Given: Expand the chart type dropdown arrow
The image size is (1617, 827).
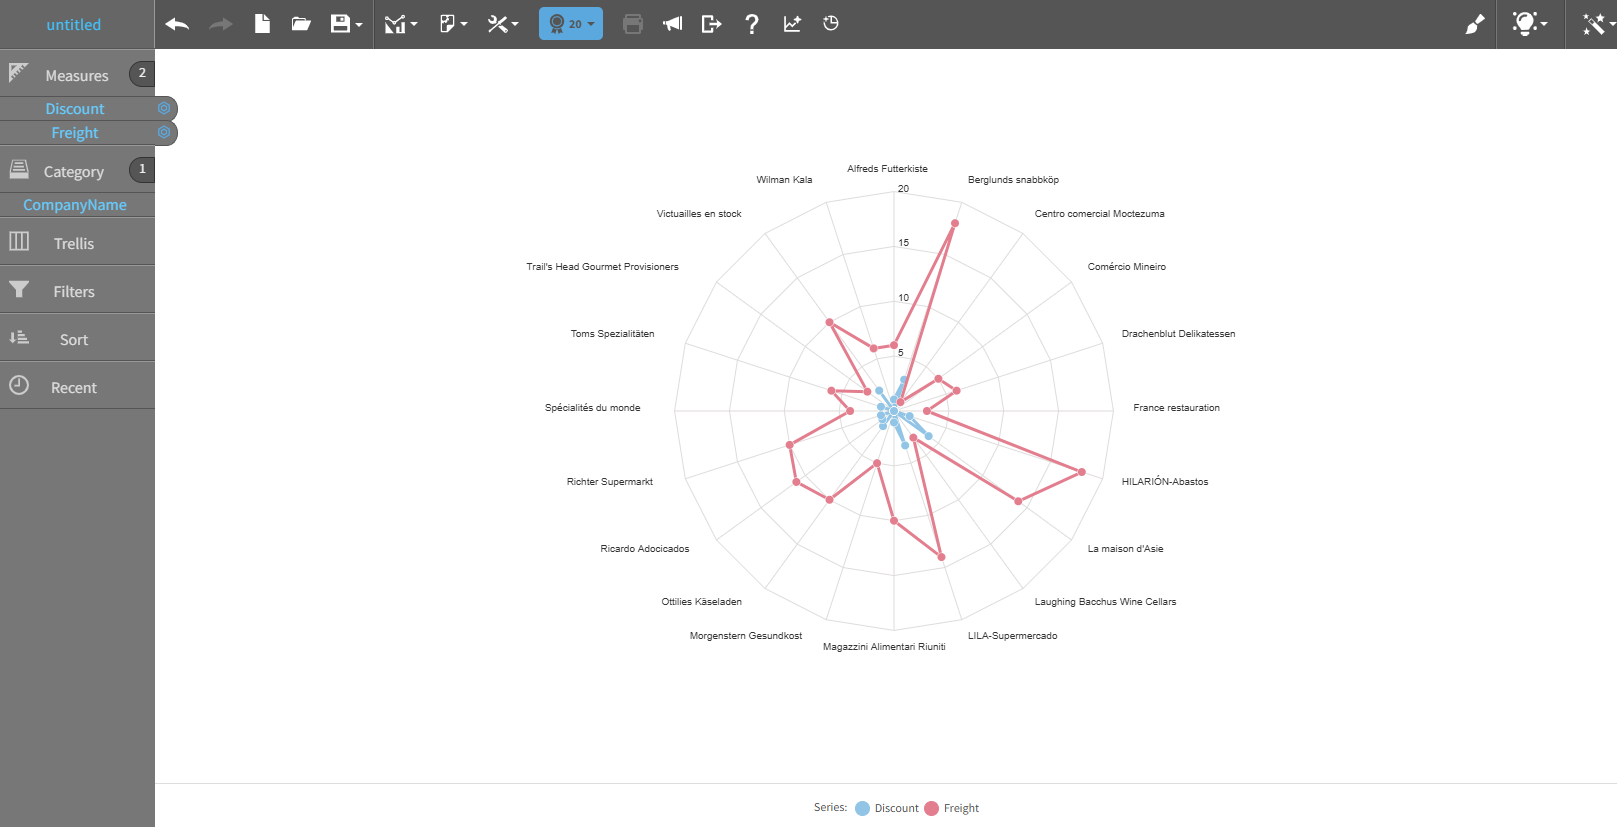Looking at the screenshot, I should 414,25.
